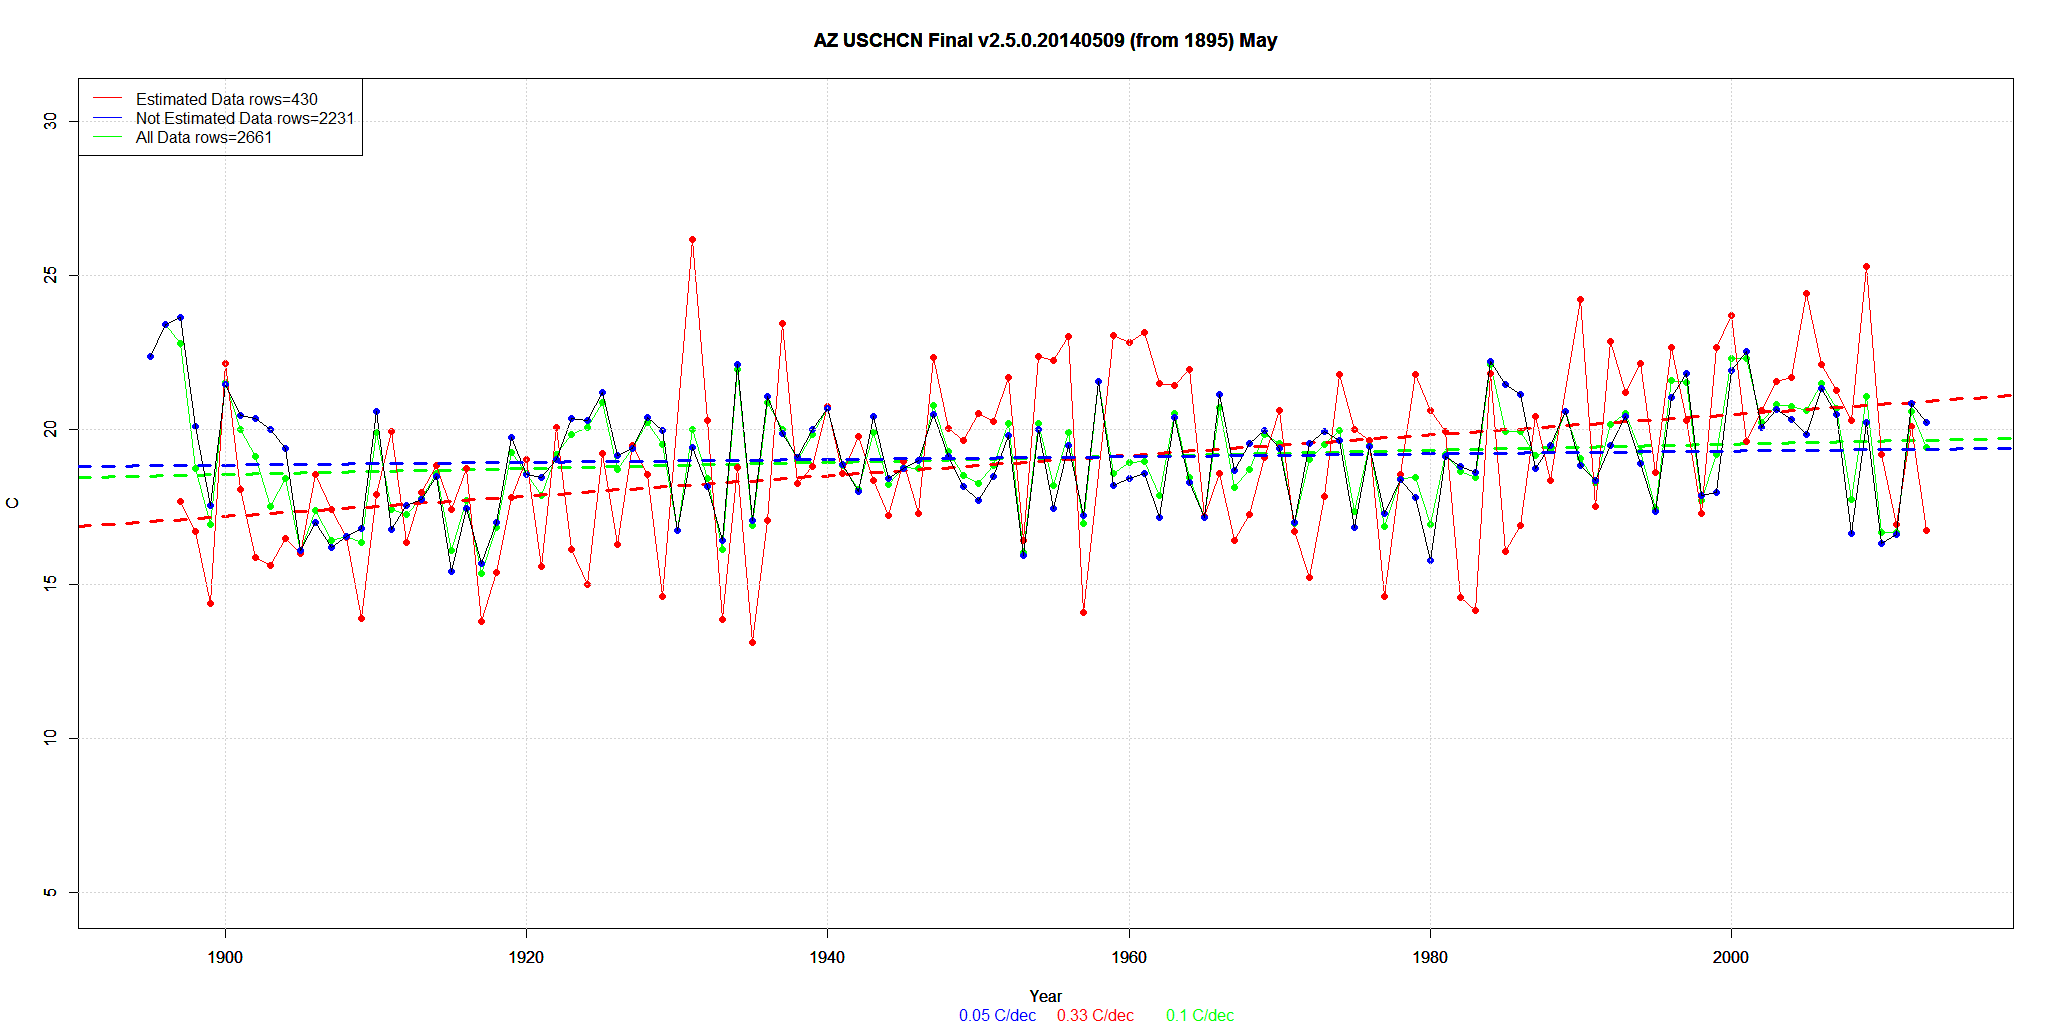Click the 'C' y-axis label
The height and width of the screenshot is (1026, 2054).
13,503
